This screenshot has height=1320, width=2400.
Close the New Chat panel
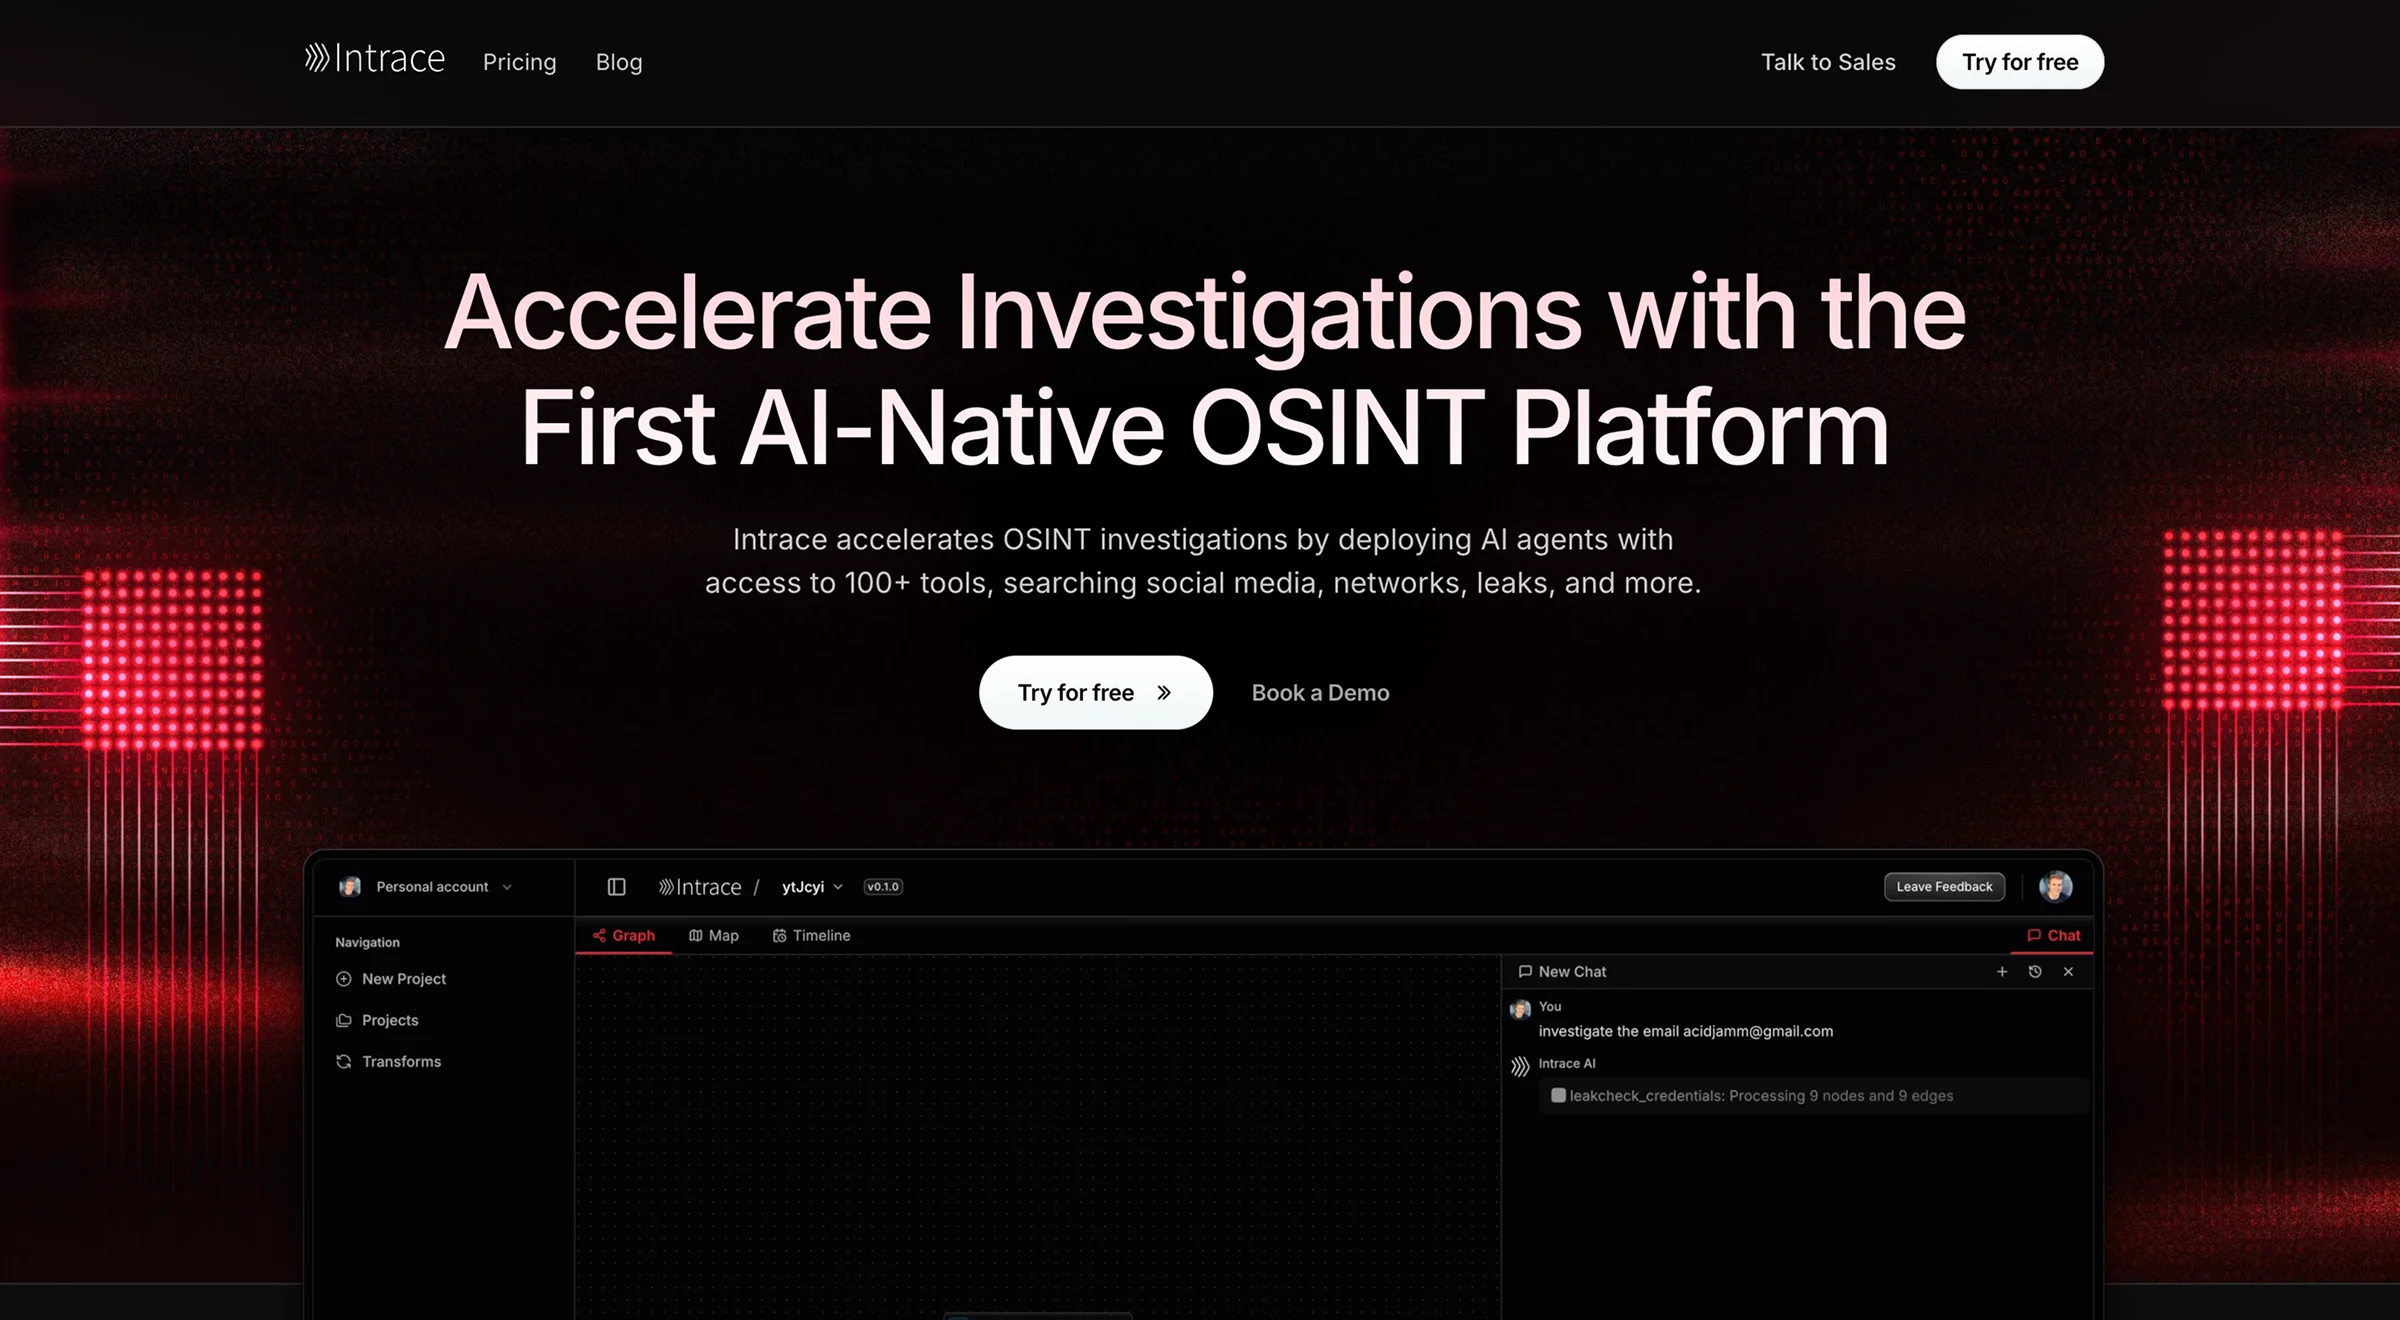[x=2068, y=972]
